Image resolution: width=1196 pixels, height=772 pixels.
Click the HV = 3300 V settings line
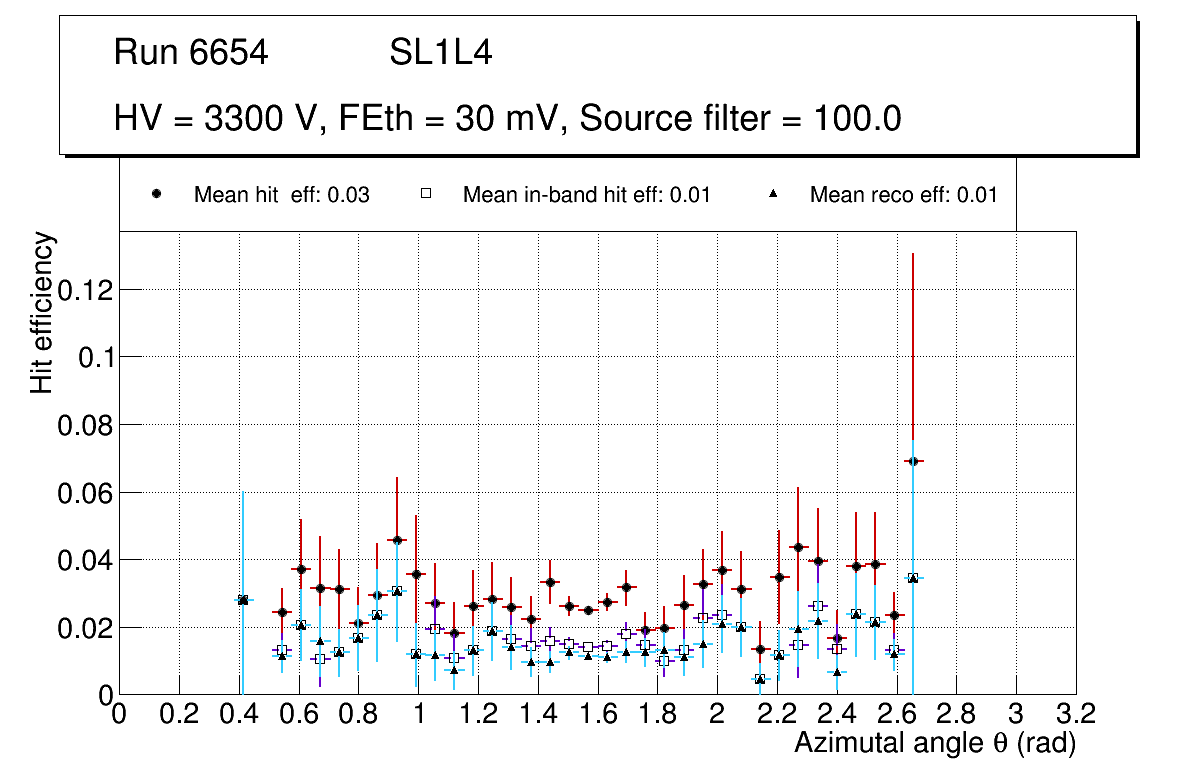(507, 119)
